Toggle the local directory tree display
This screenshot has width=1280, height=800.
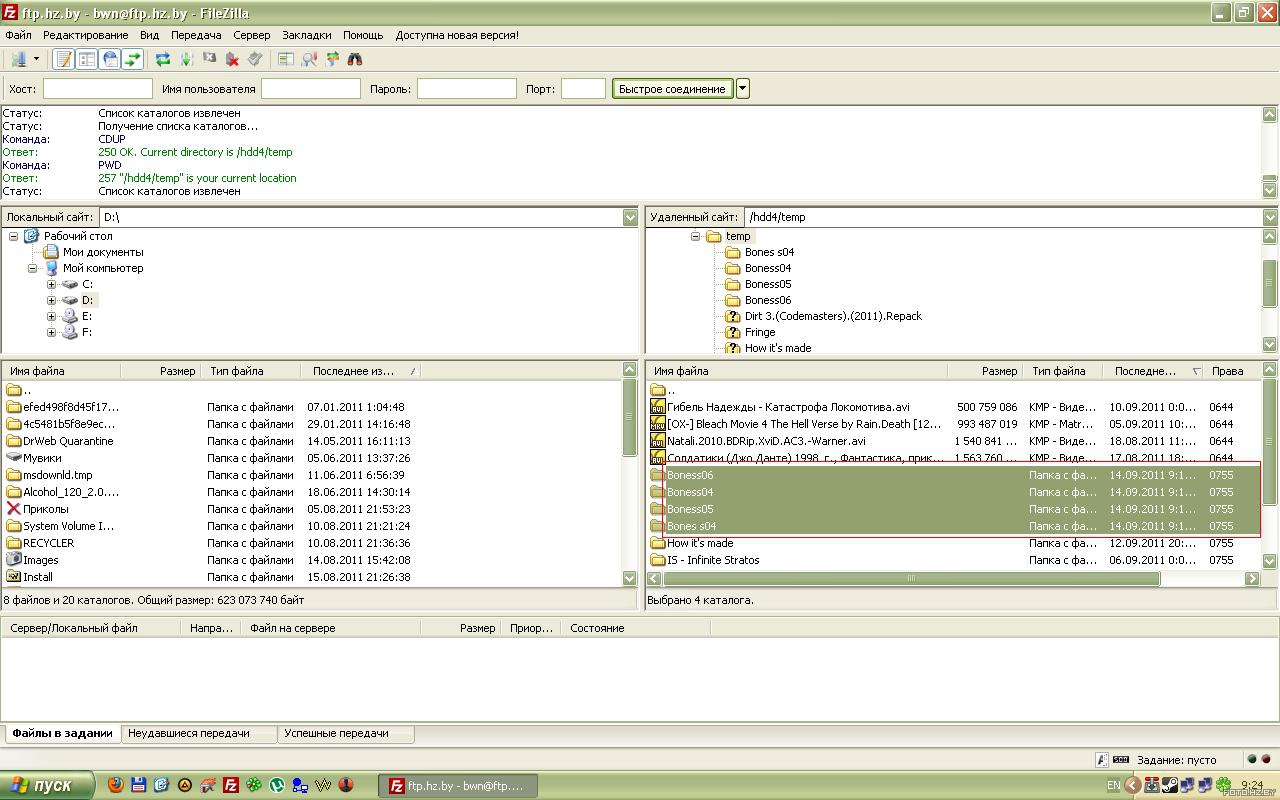87,59
